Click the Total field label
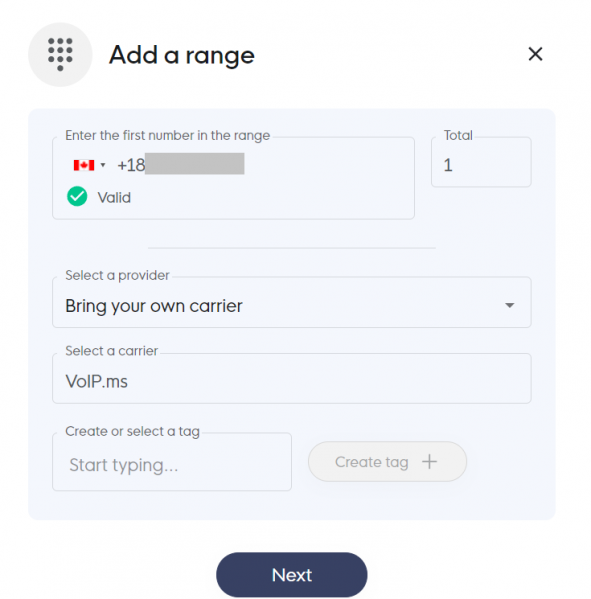Viewport: 591px width, 599px height. pos(458,135)
